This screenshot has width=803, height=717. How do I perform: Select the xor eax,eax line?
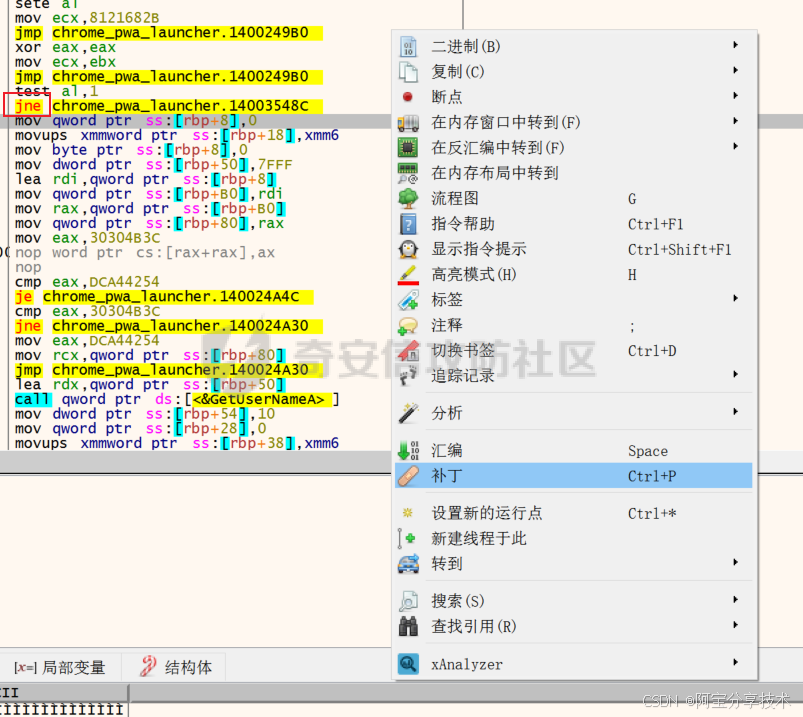65,48
